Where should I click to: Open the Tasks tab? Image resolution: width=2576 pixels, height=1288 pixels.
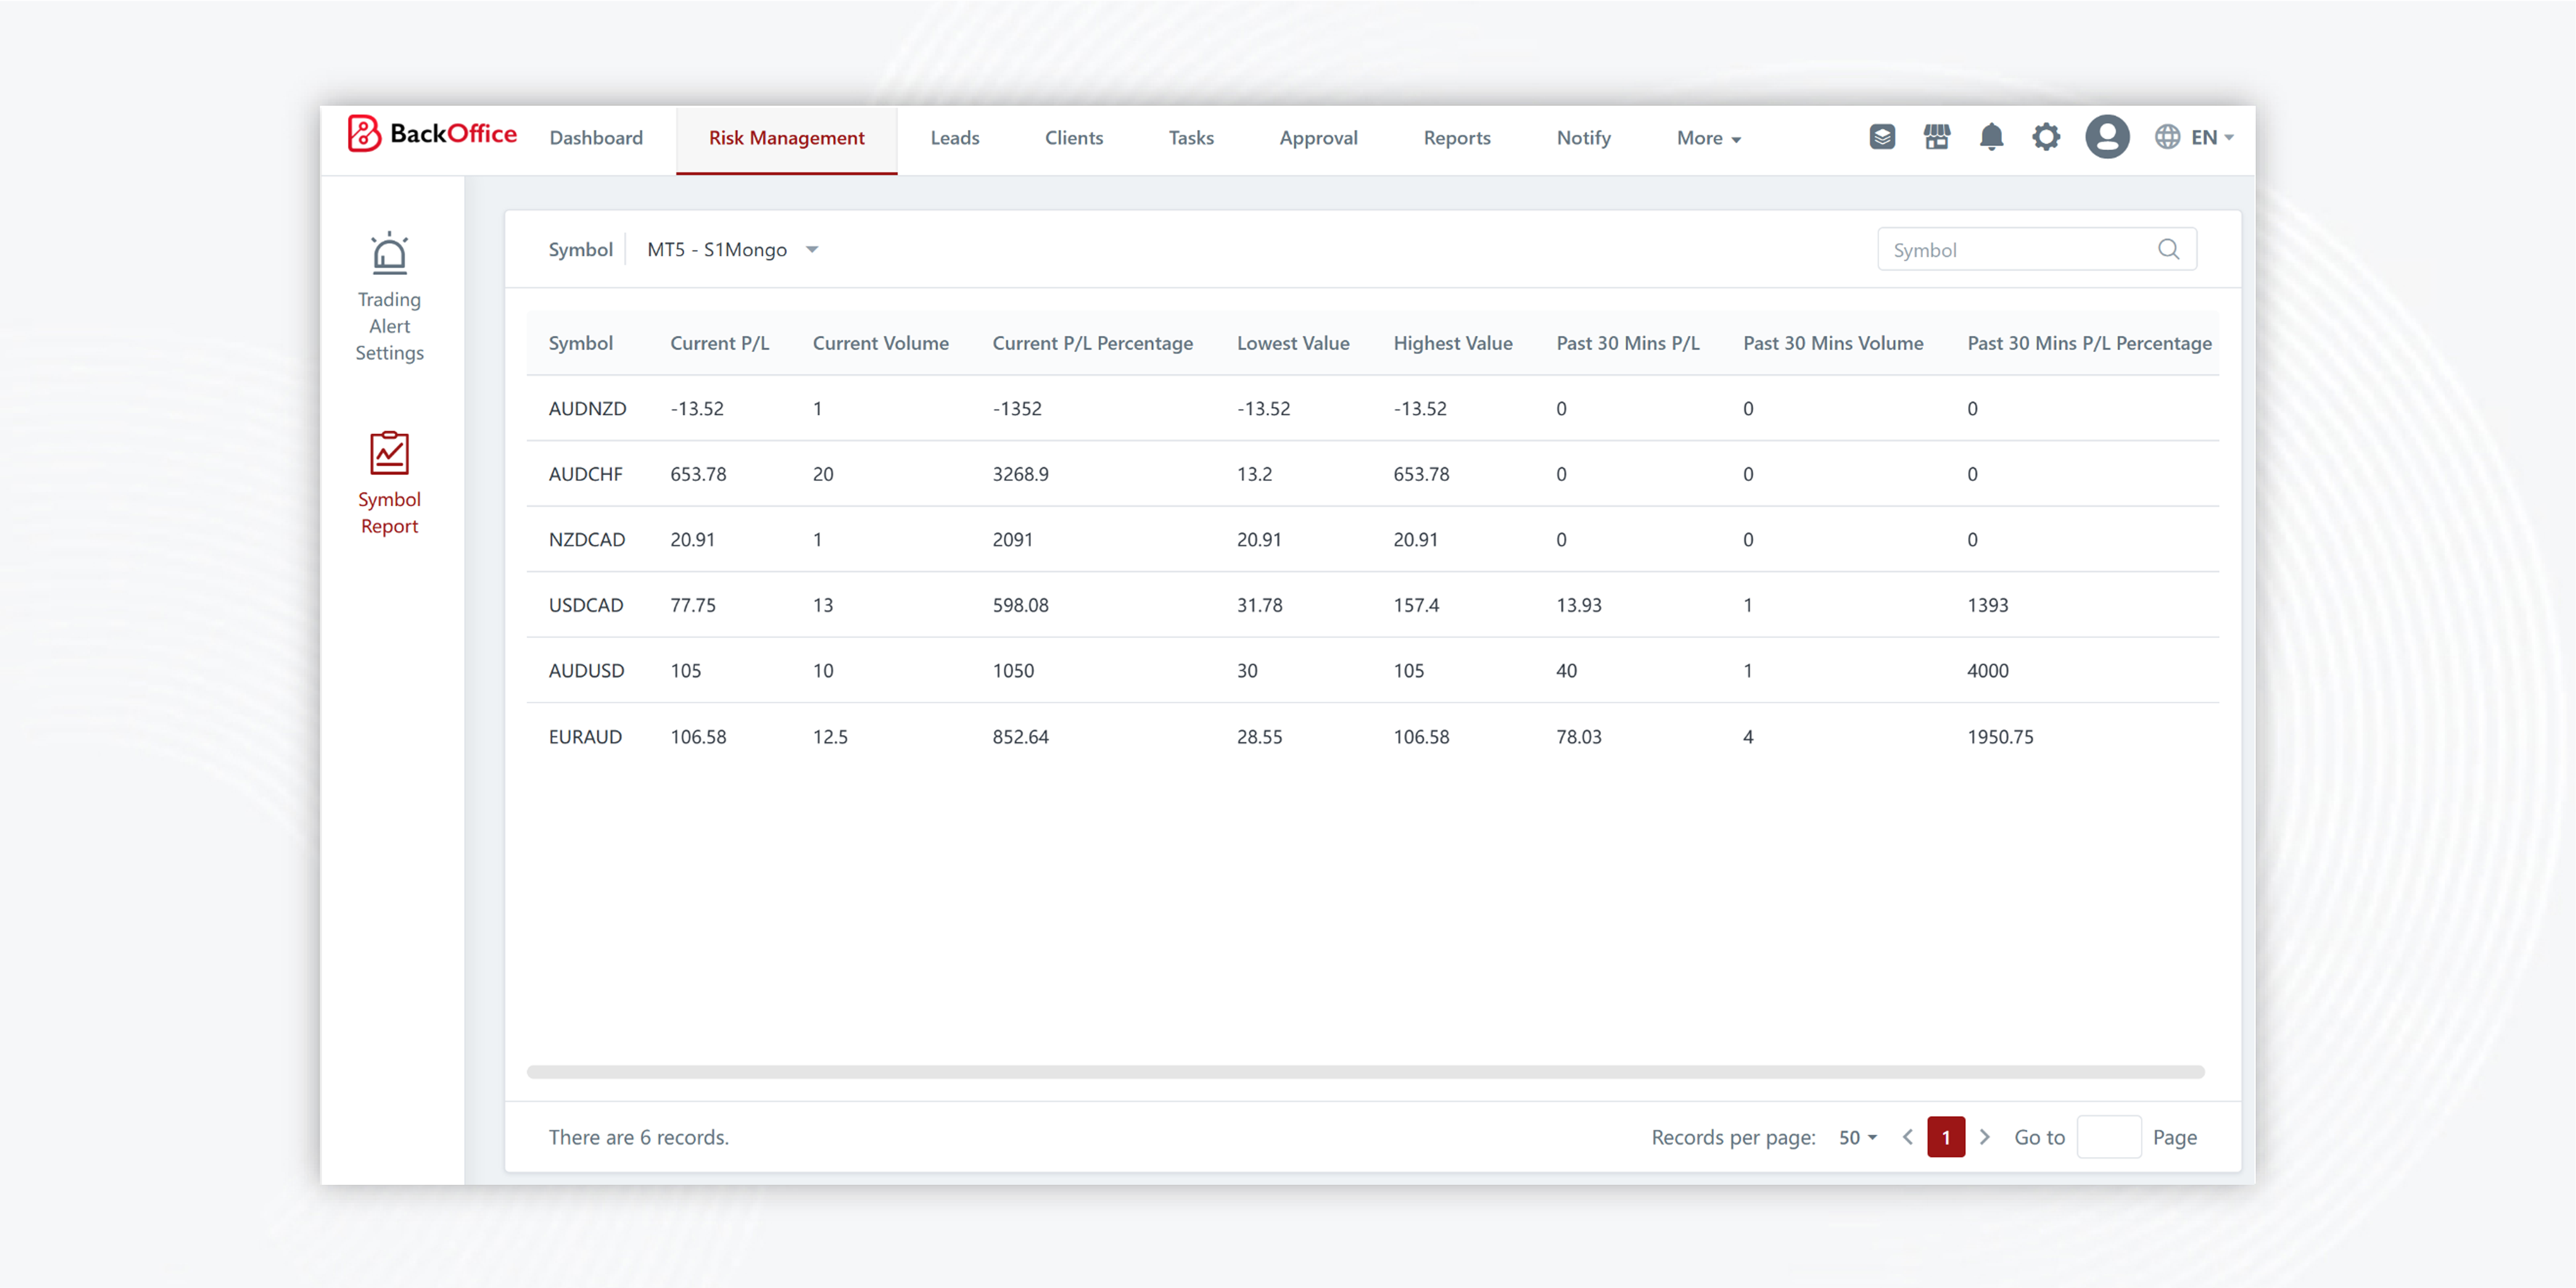1191,138
